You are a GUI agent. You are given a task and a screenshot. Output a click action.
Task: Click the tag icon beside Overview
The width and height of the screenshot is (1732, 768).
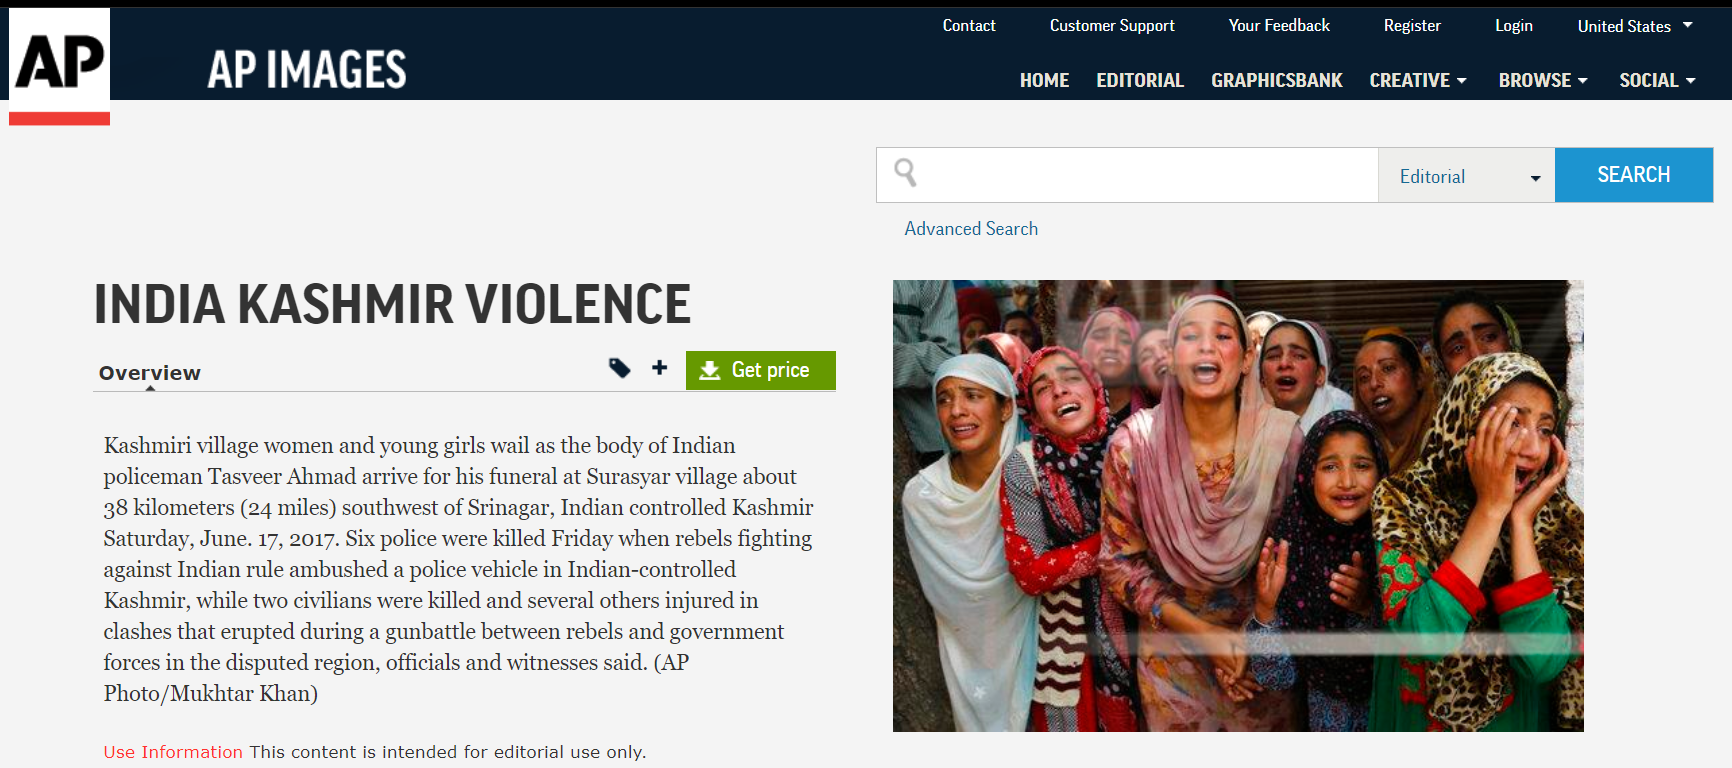[x=620, y=368]
